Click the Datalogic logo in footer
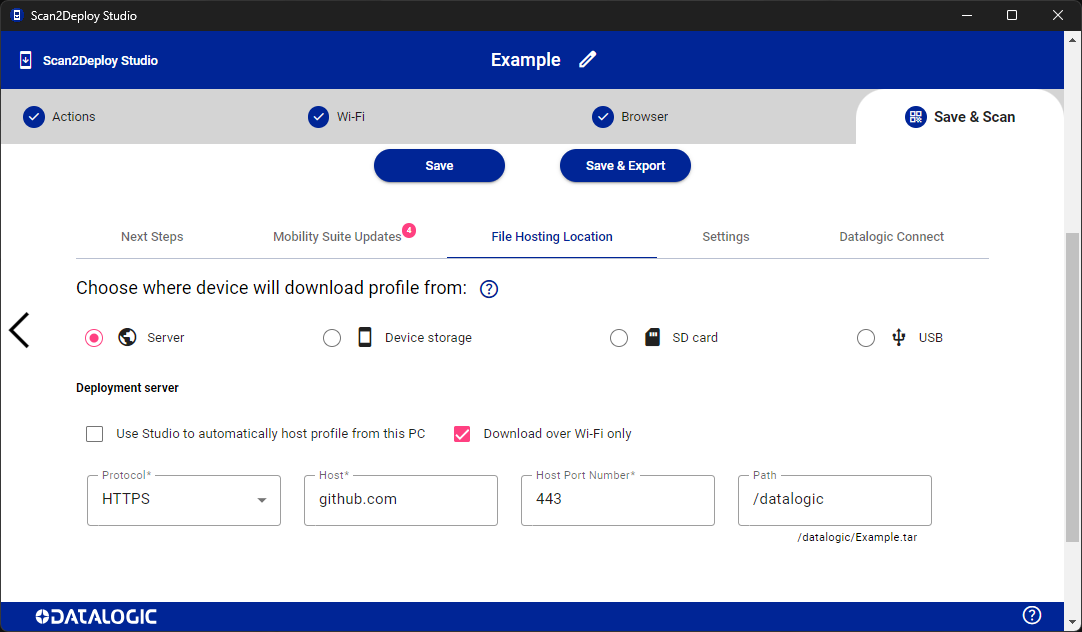The height and width of the screenshot is (632, 1082). tap(96, 616)
